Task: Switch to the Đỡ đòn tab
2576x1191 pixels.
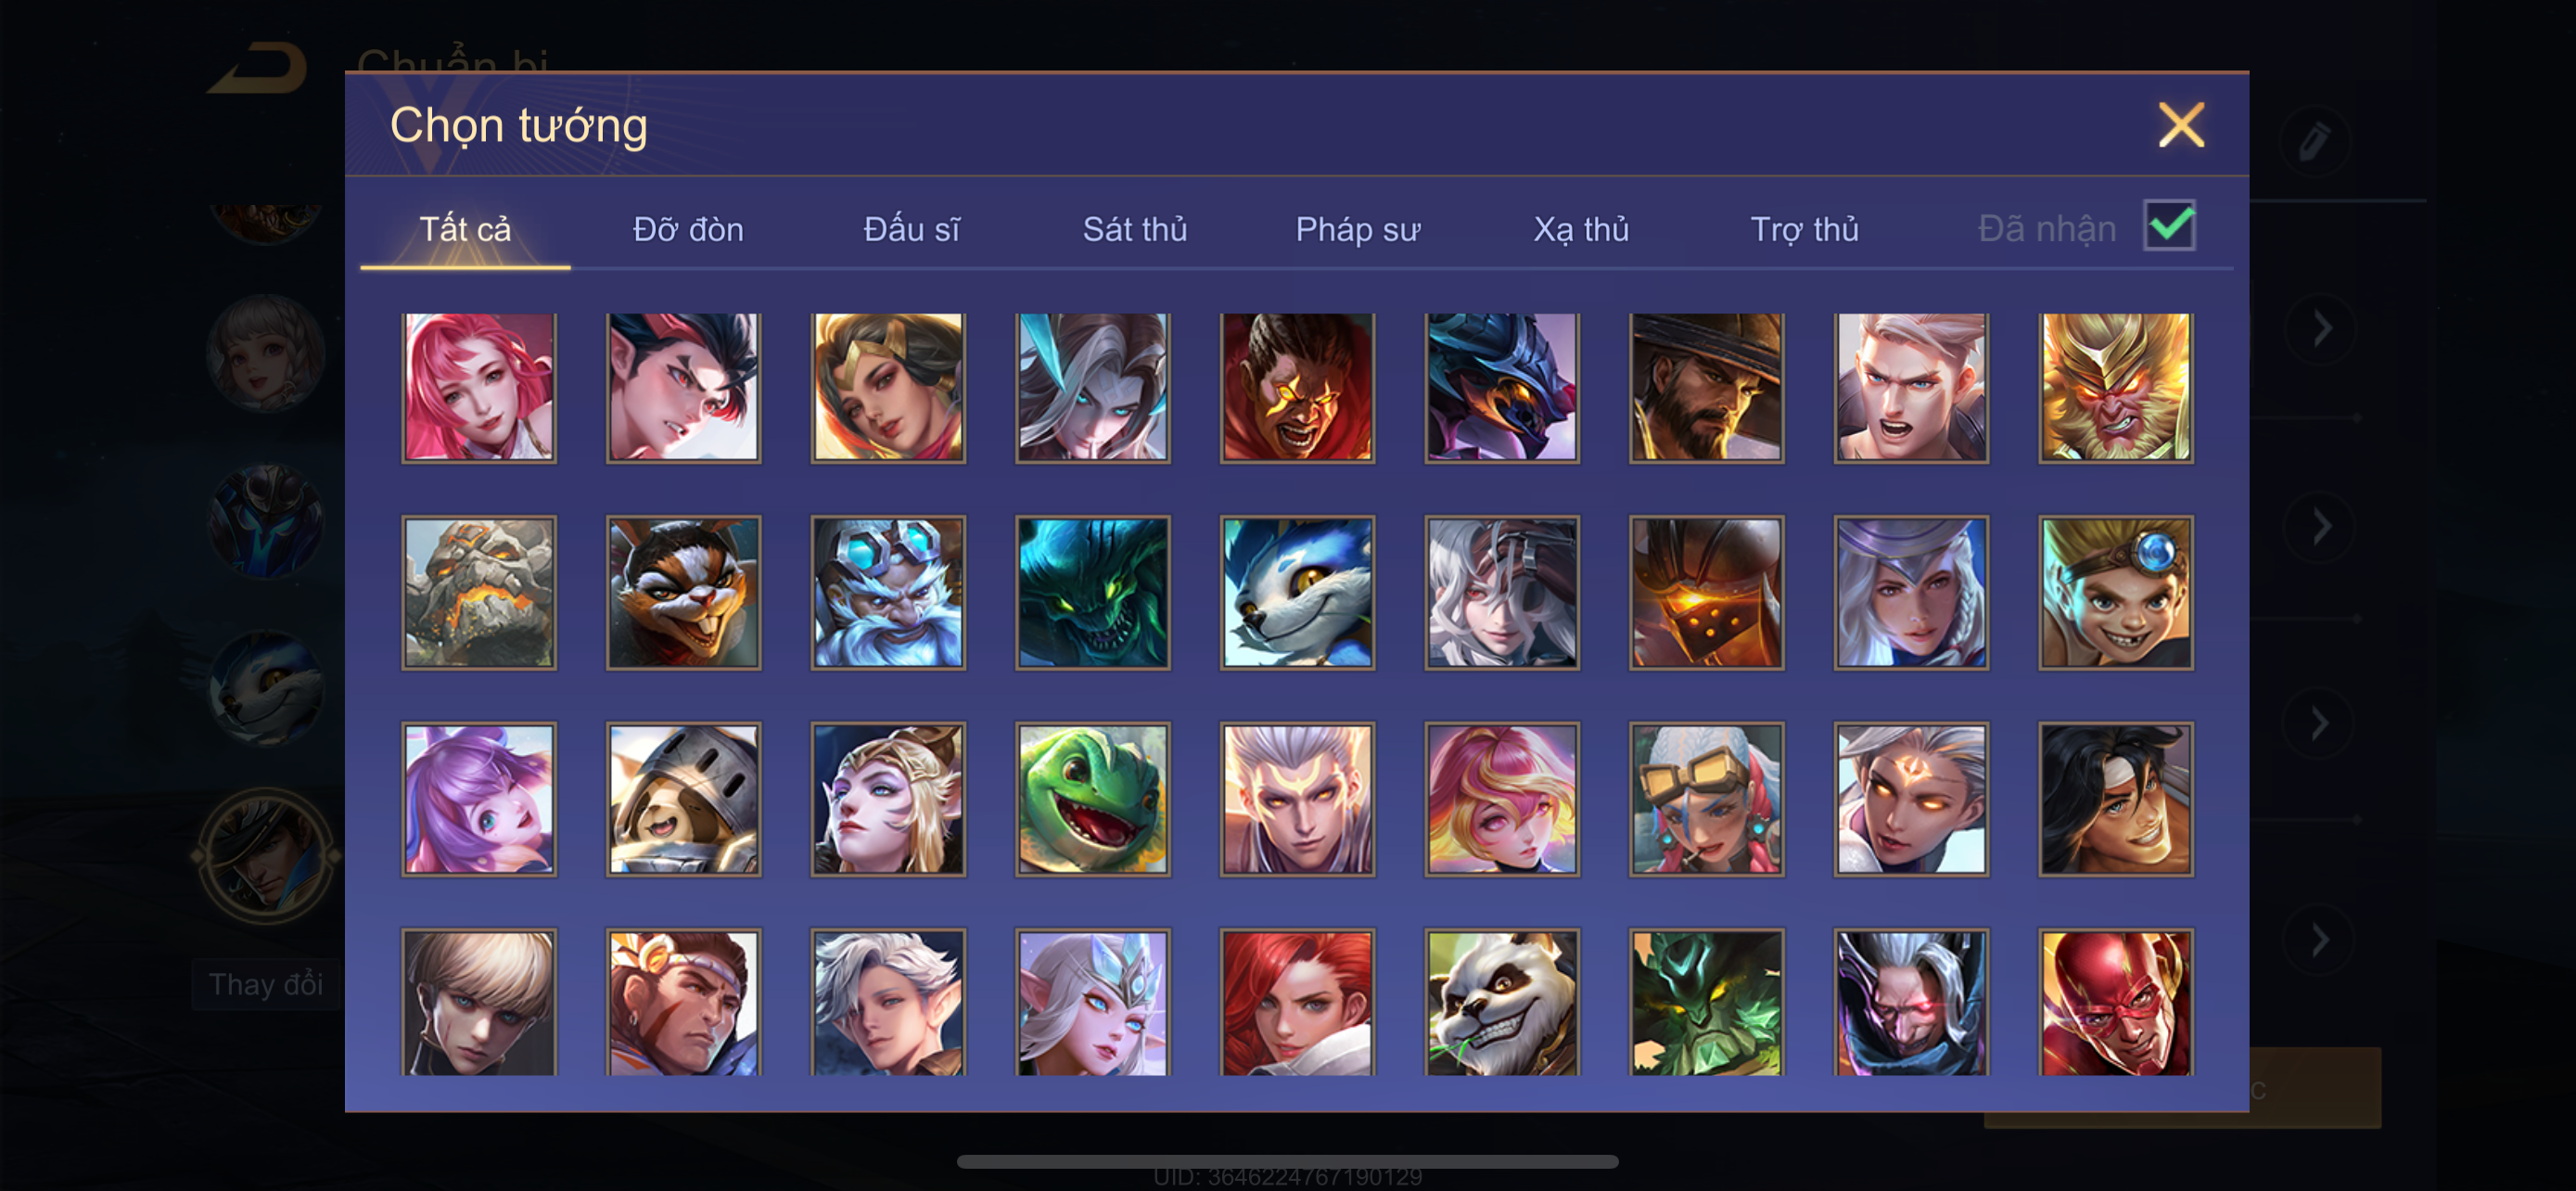Action: pos(688,229)
